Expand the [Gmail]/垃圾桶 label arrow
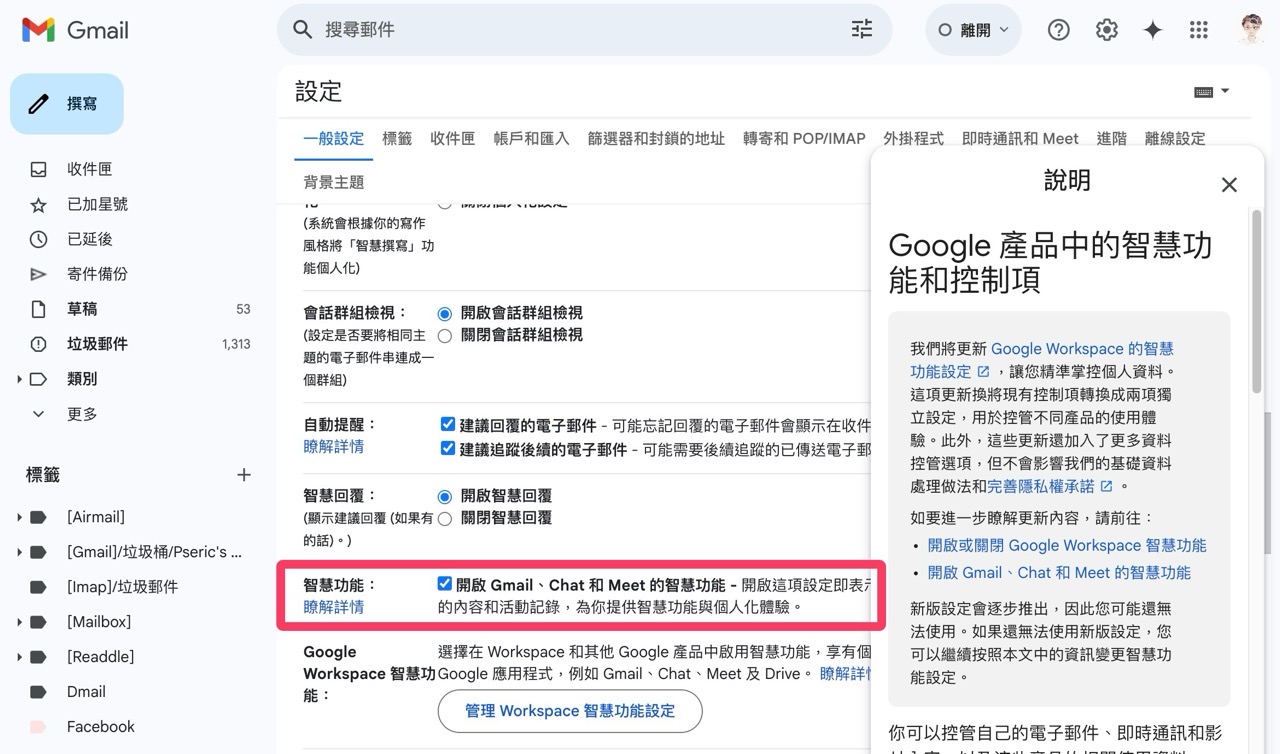This screenshot has width=1280, height=754. click(19, 552)
